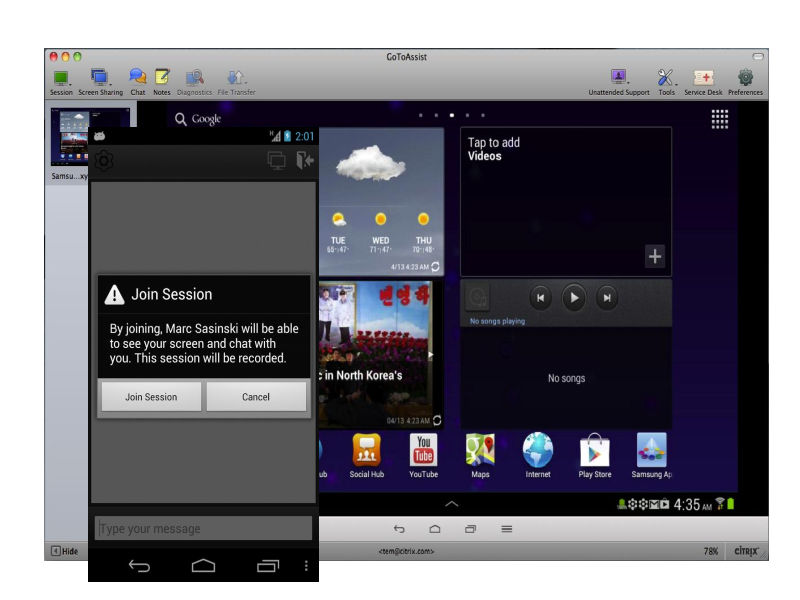Click Cancel in Join Session dialog

[x=256, y=396]
